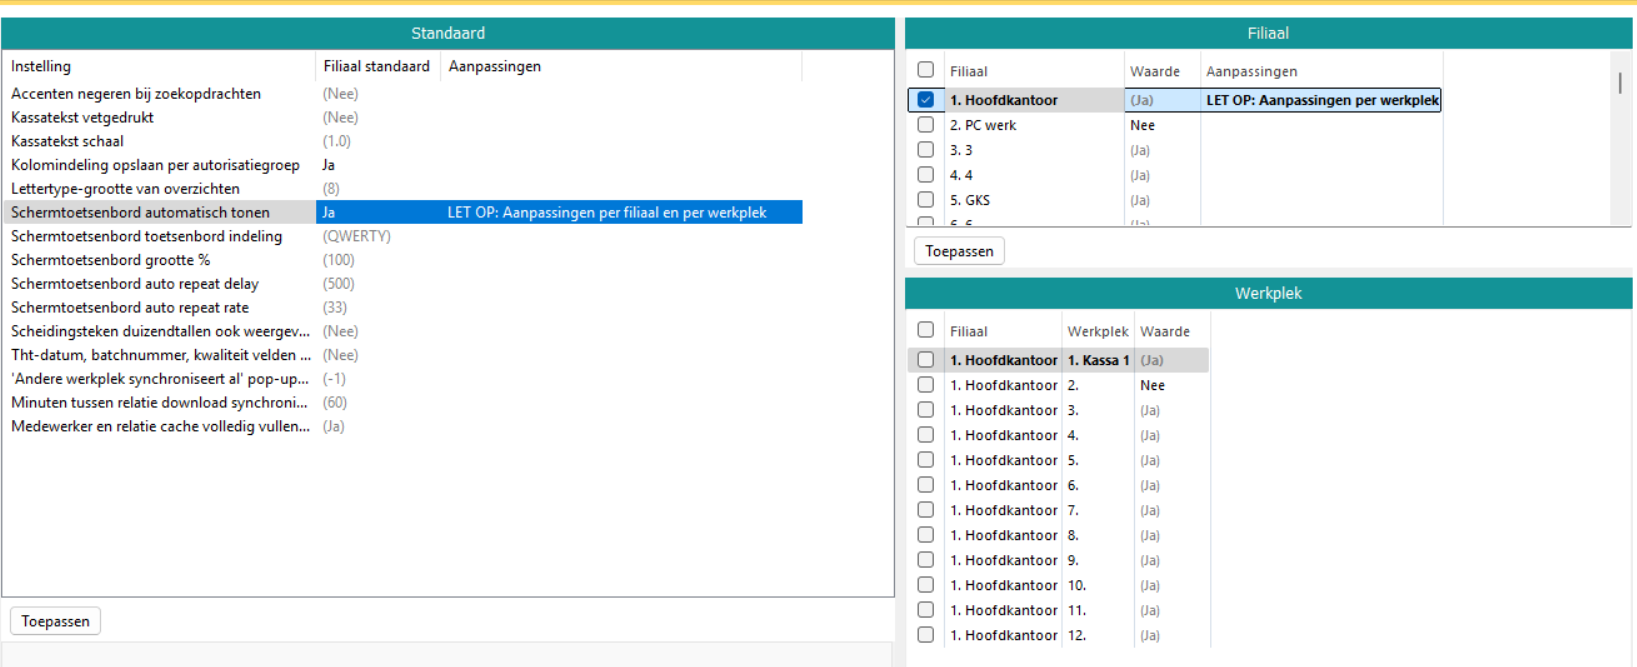The height and width of the screenshot is (667, 1637).
Task: Click Waarde column header in Filiaal panel
Action: 1154,71
